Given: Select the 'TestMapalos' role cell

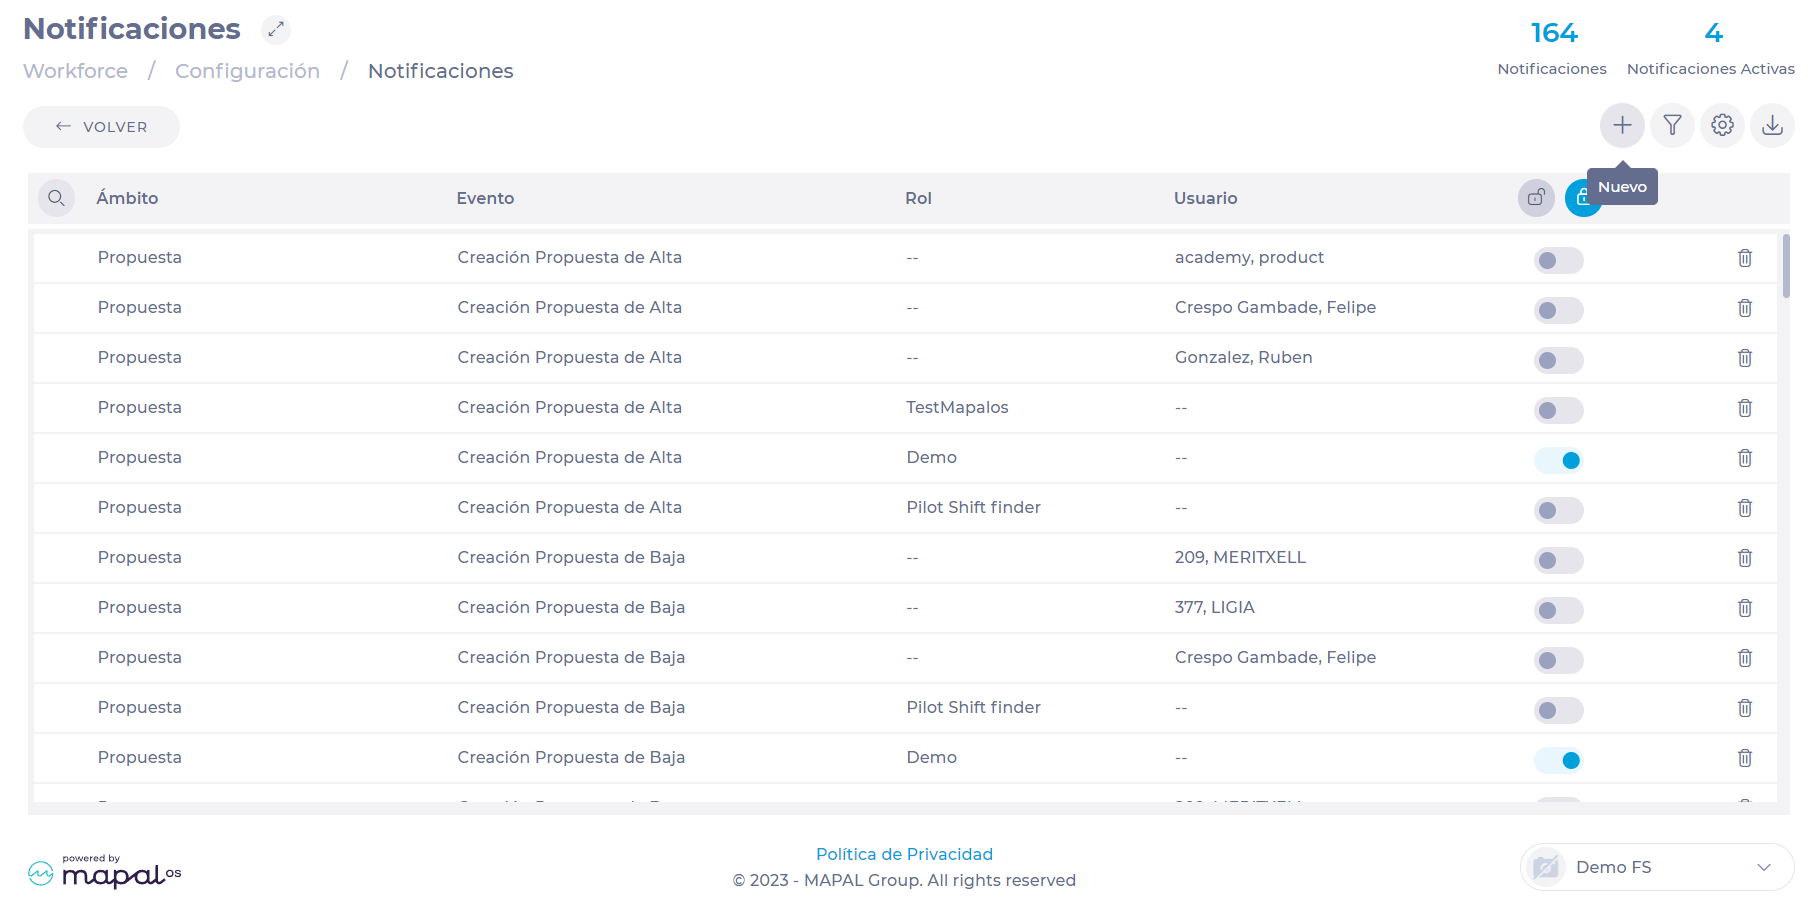Looking at the screenshot, I should pos(957,407).
